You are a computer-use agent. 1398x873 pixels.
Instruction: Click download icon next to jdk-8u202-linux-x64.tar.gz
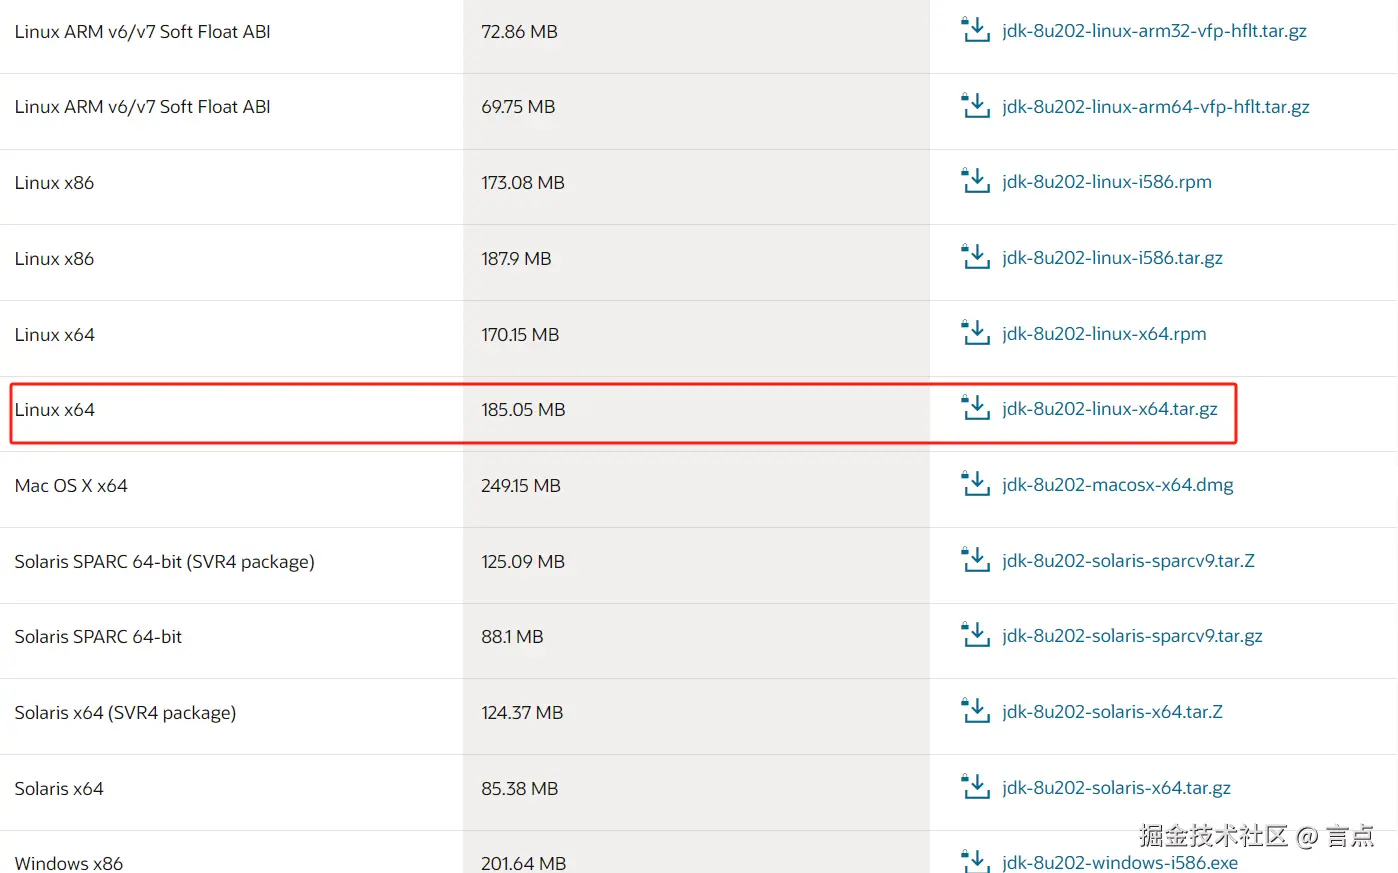point(975,408)
